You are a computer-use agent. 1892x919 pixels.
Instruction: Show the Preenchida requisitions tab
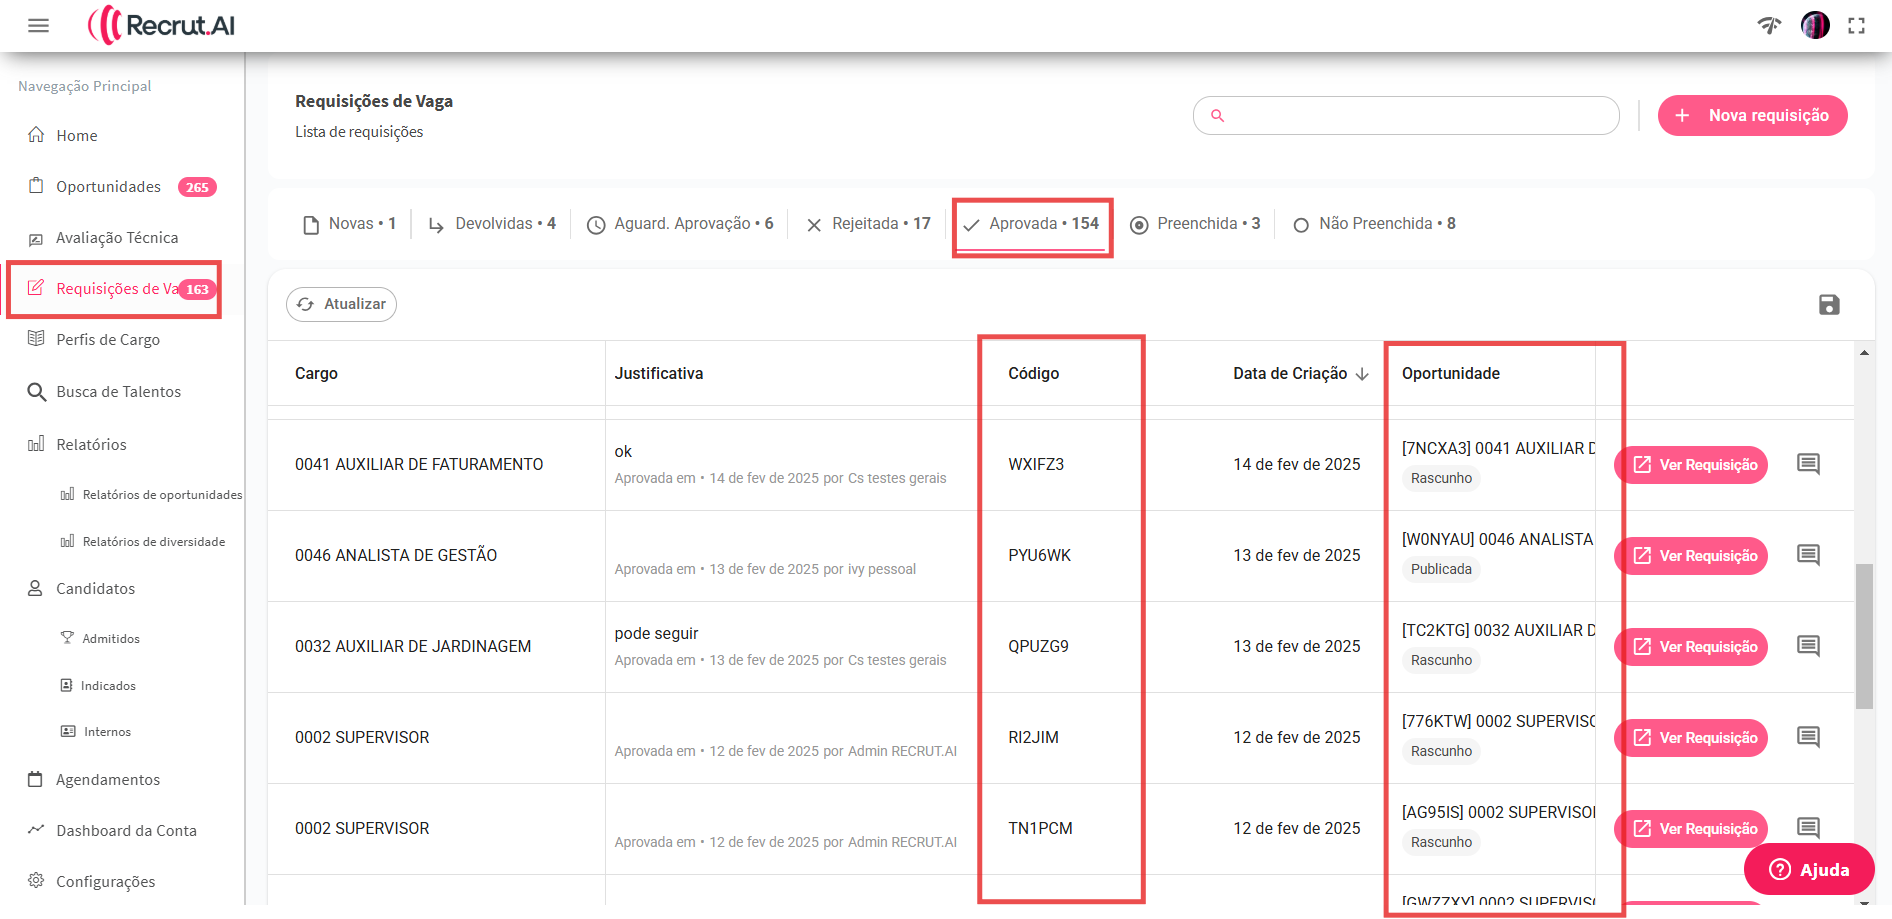[x=1195, y=224]
